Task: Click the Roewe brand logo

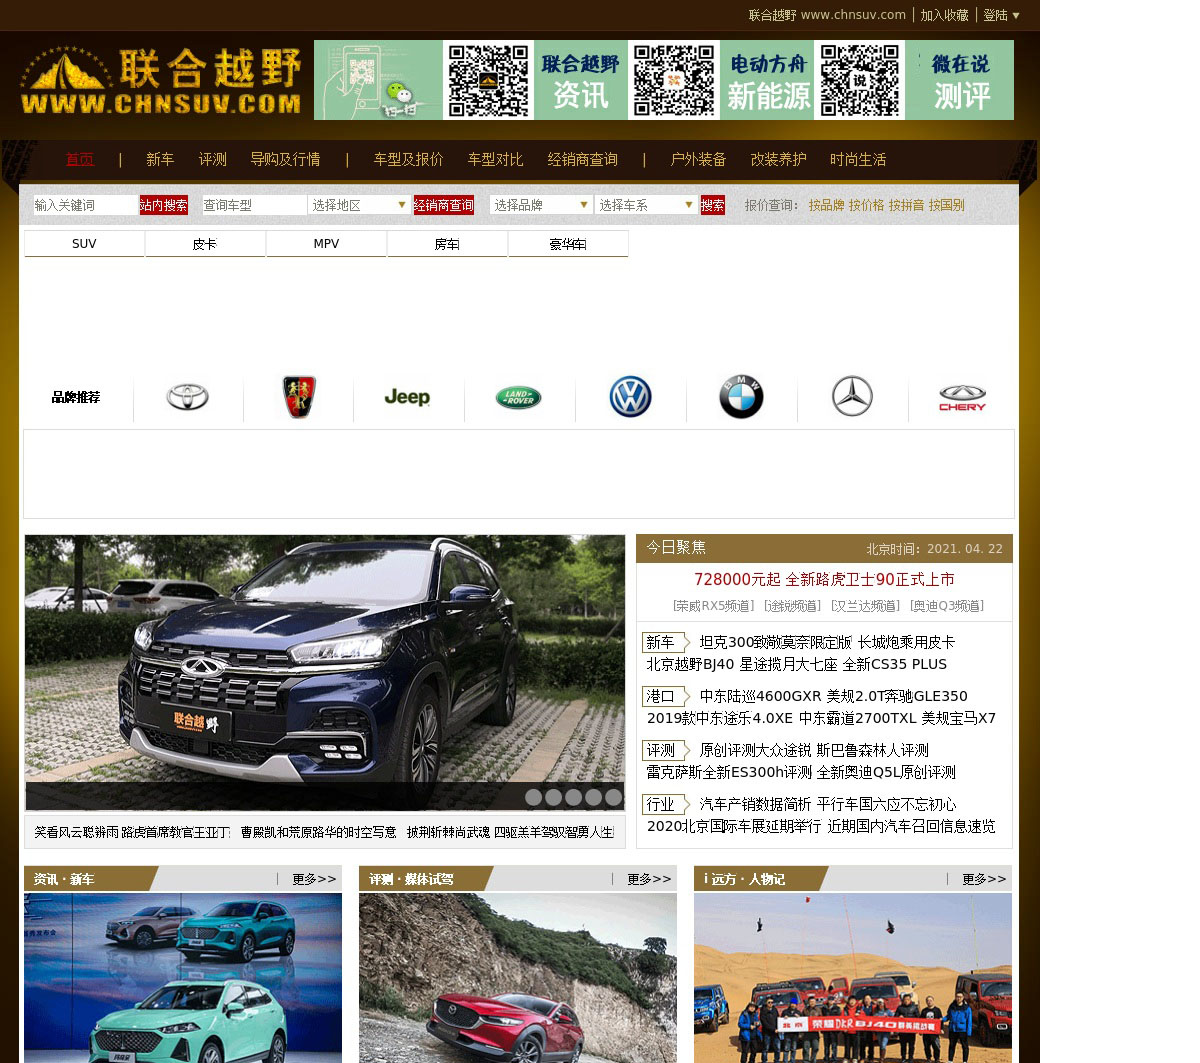Action: coord(298,397)
